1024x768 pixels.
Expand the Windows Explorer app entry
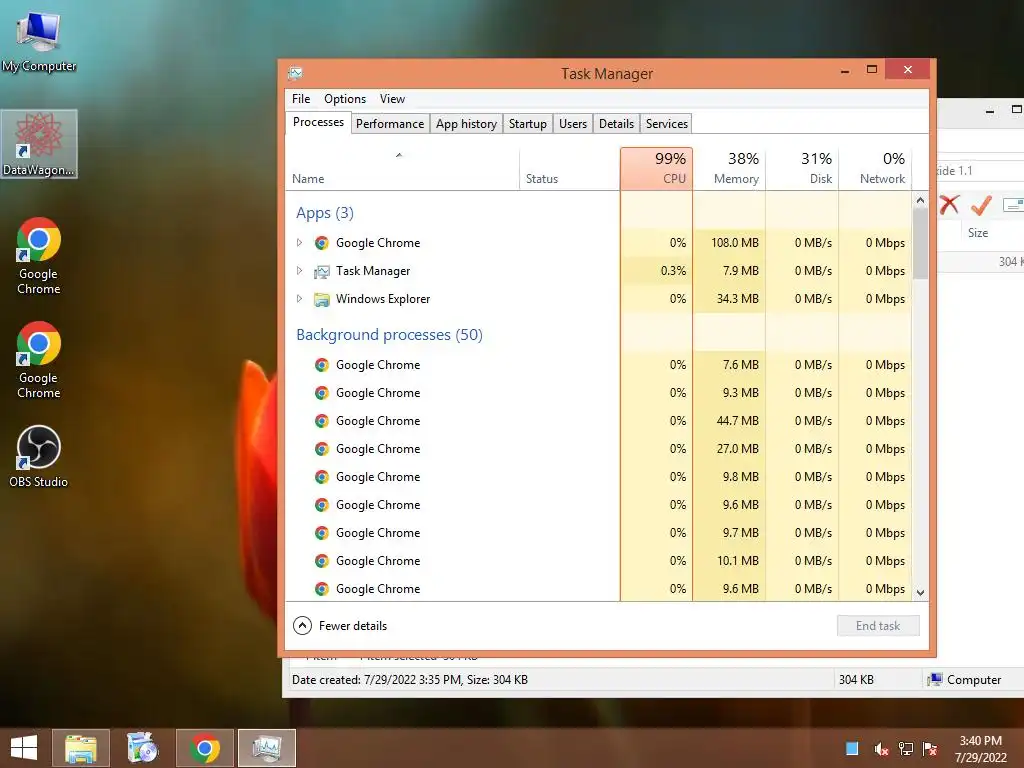pos(299,299)
